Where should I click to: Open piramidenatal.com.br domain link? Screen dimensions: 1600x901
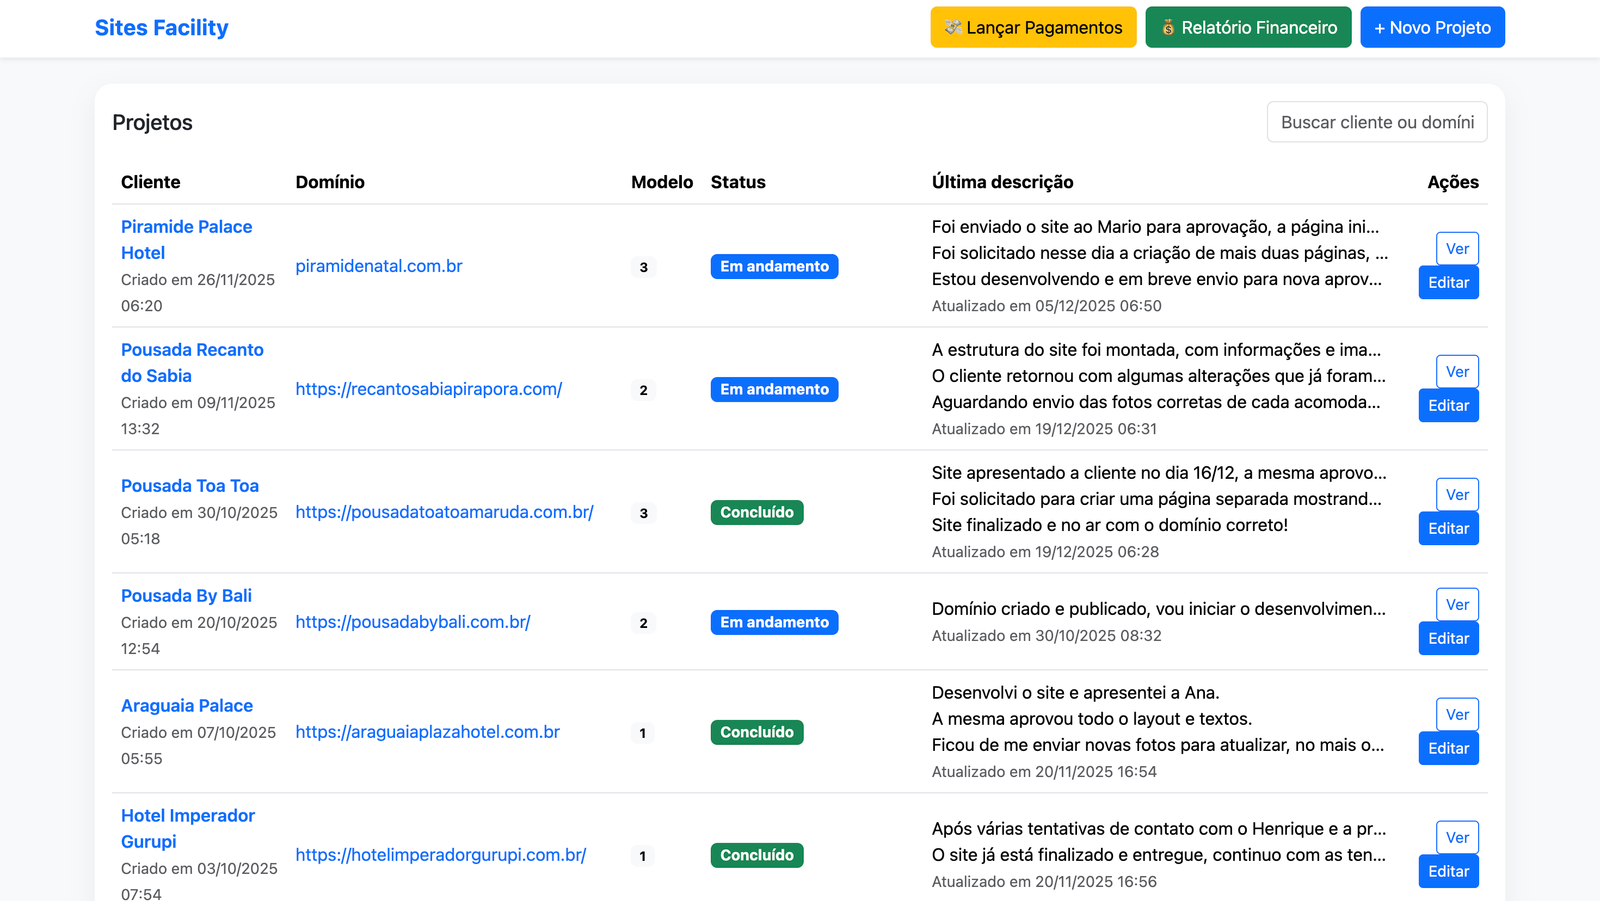(x=378, y=266)
